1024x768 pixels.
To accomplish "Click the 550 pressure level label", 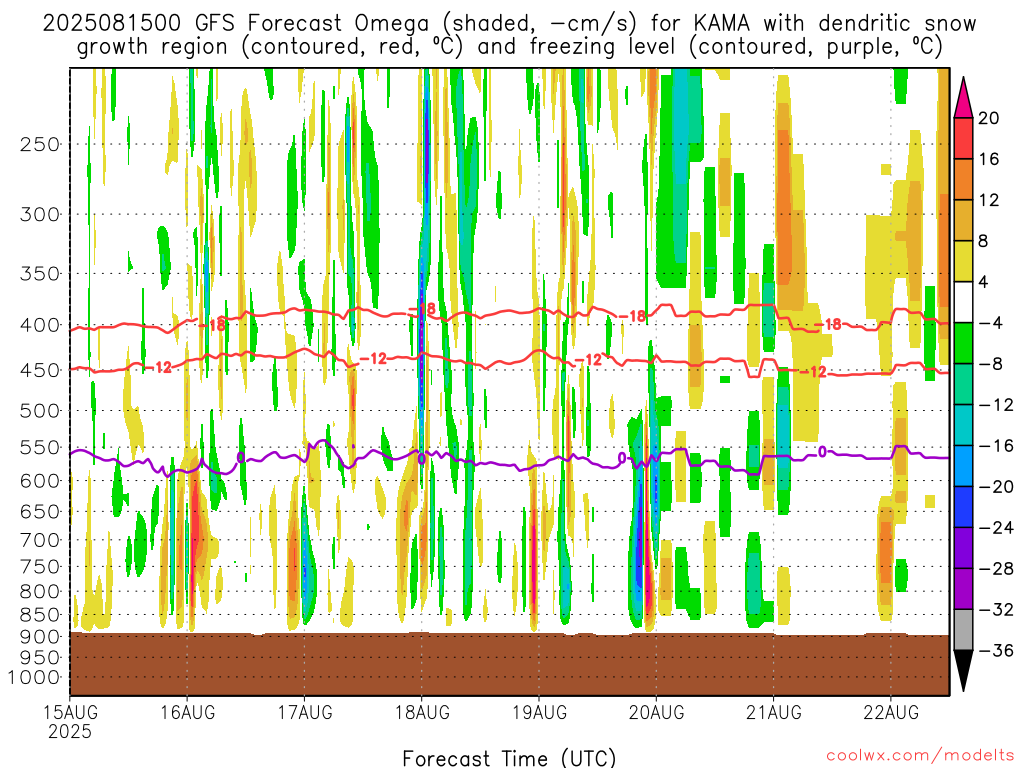I will [40, 447].
